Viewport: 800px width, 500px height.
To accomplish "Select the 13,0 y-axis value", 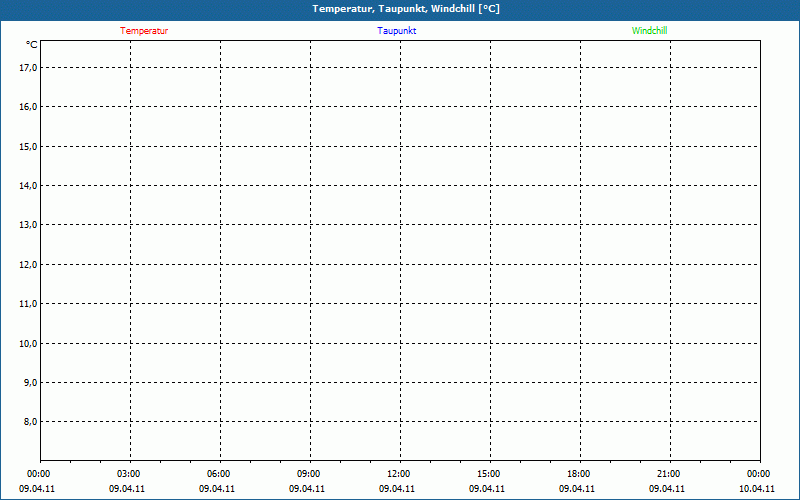I will pos(28,225).
